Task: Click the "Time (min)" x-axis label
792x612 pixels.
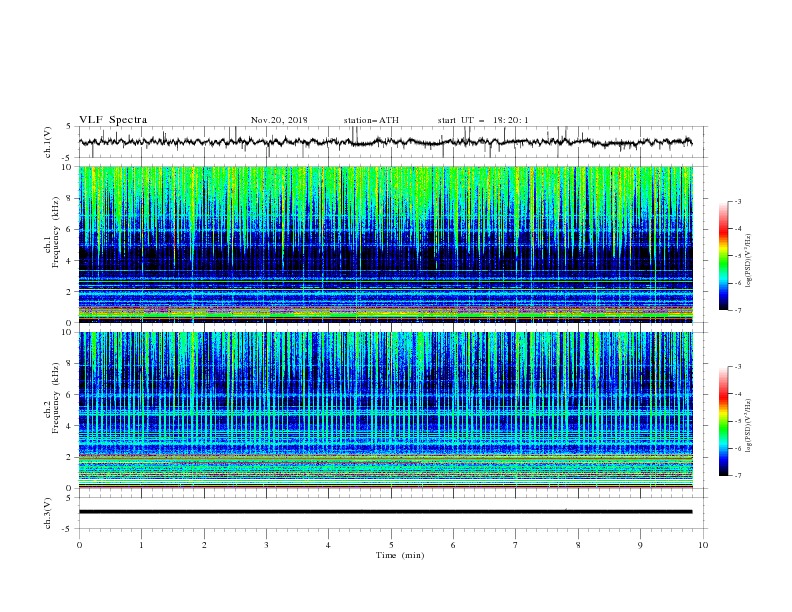Action: (x=400, y=555)
